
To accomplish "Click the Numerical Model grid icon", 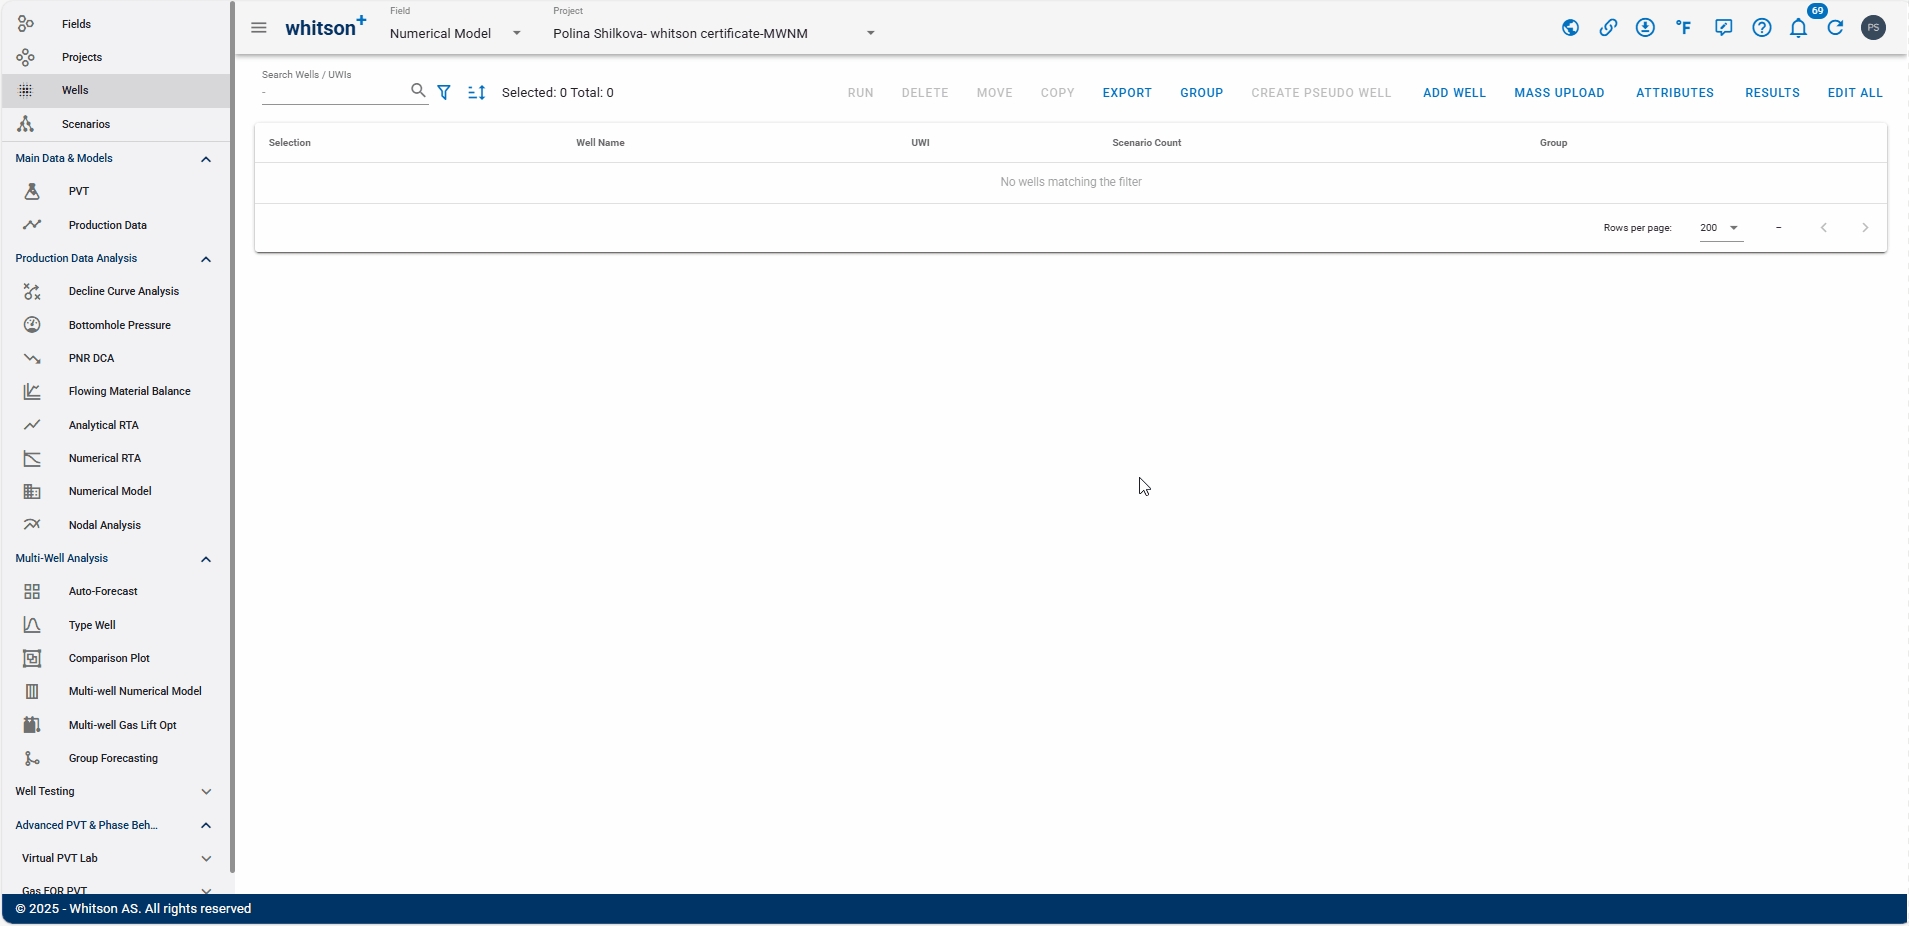I will tap(32, 491).
